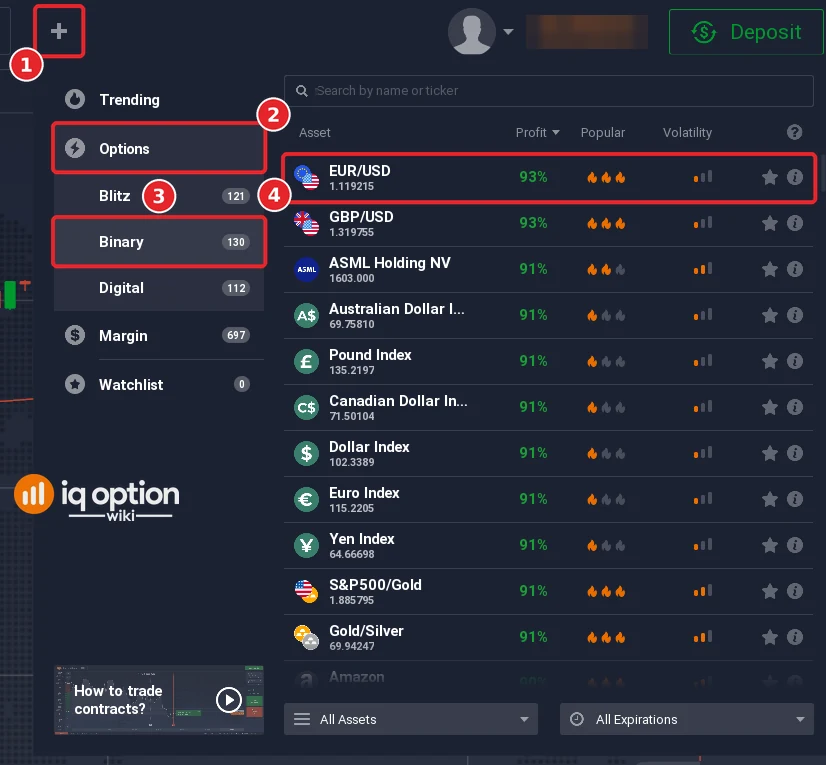The height and width of the screenshot is (765, 826).
Task: Select Canadian Dollar Index asset
Action: tap(548, 408)
